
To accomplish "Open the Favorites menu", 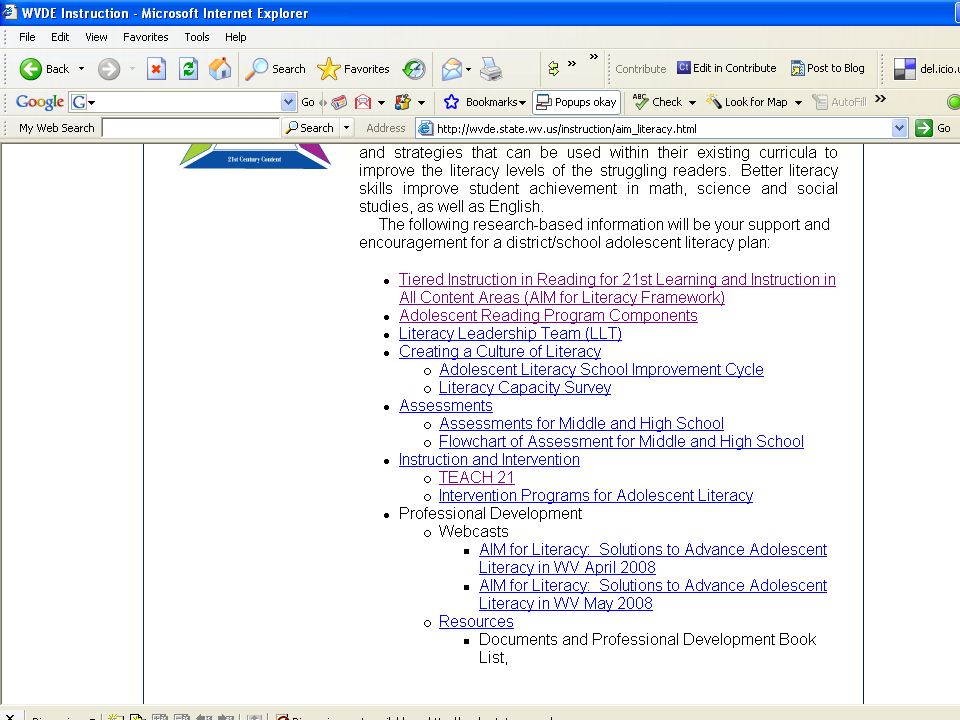I will coord(146,37).
